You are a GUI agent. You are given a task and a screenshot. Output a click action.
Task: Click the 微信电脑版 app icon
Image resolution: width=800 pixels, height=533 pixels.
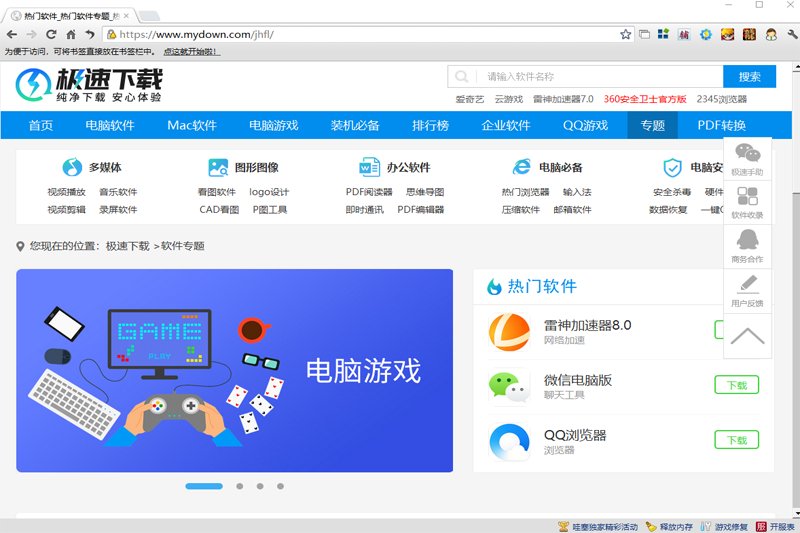[509, 387]
